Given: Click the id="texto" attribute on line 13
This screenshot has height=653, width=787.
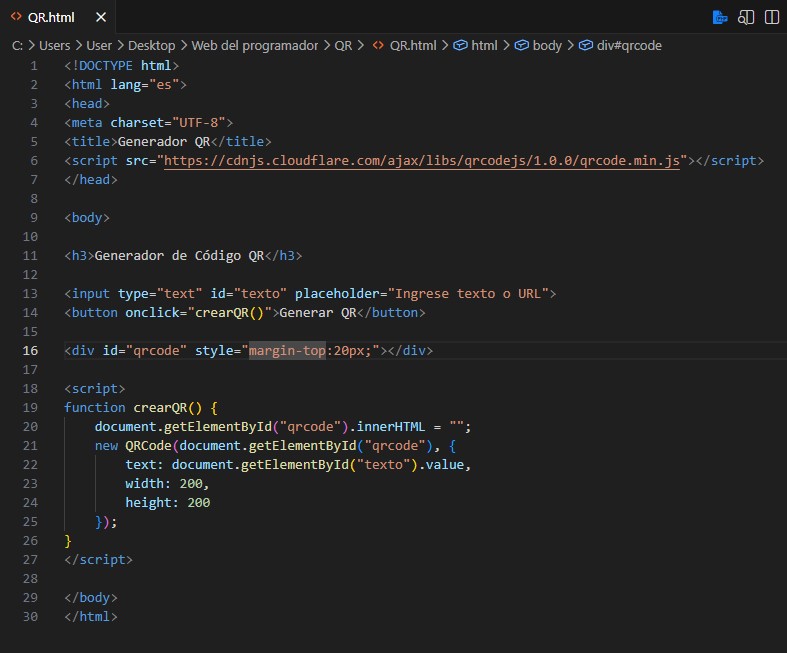Looking at the screenshot, I should coord(248,294).
